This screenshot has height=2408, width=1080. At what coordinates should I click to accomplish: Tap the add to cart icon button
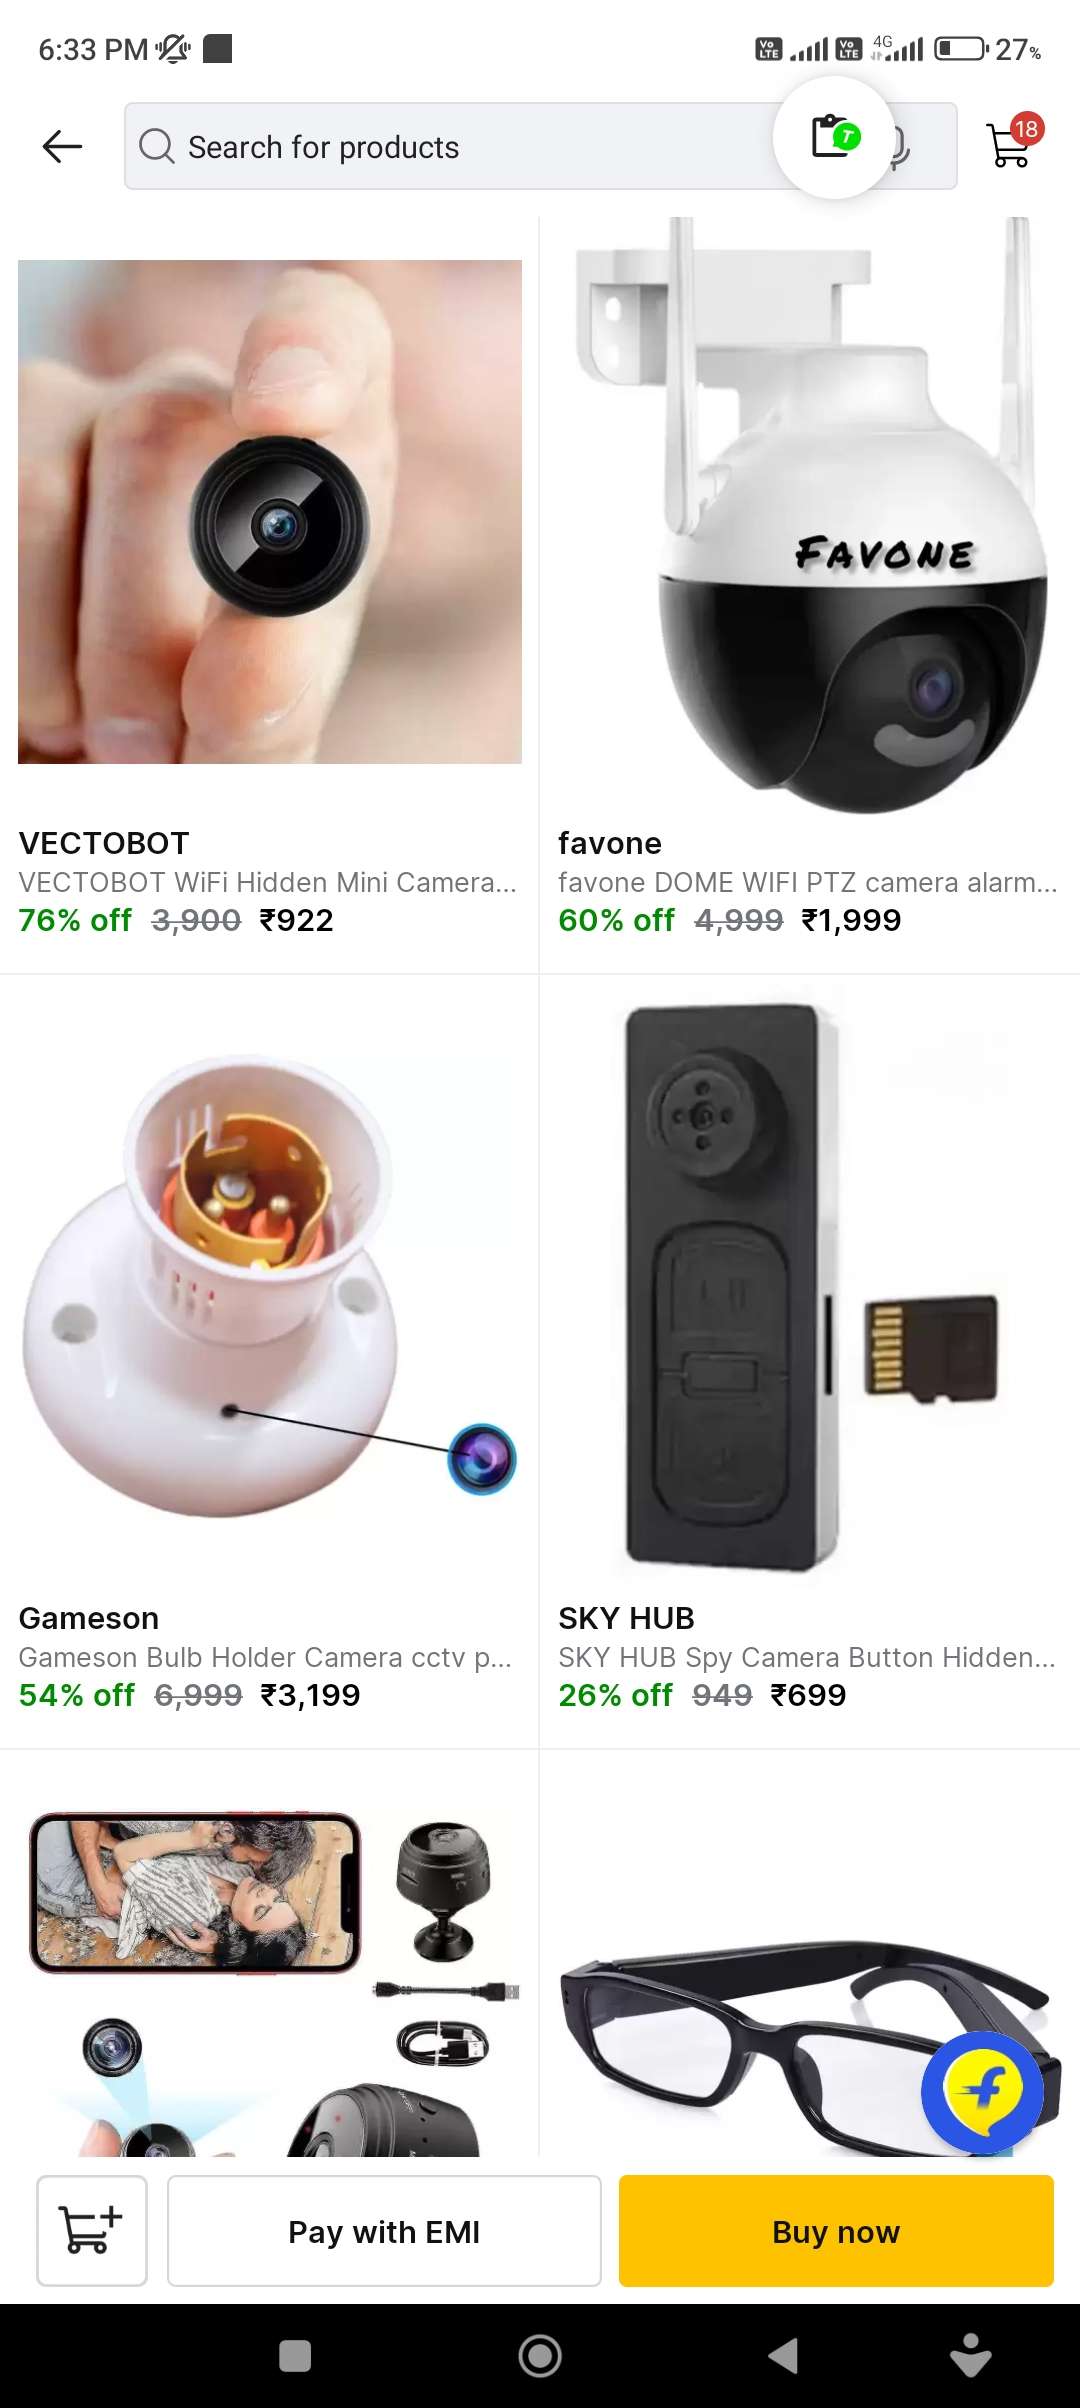(x=92, y=2230)
